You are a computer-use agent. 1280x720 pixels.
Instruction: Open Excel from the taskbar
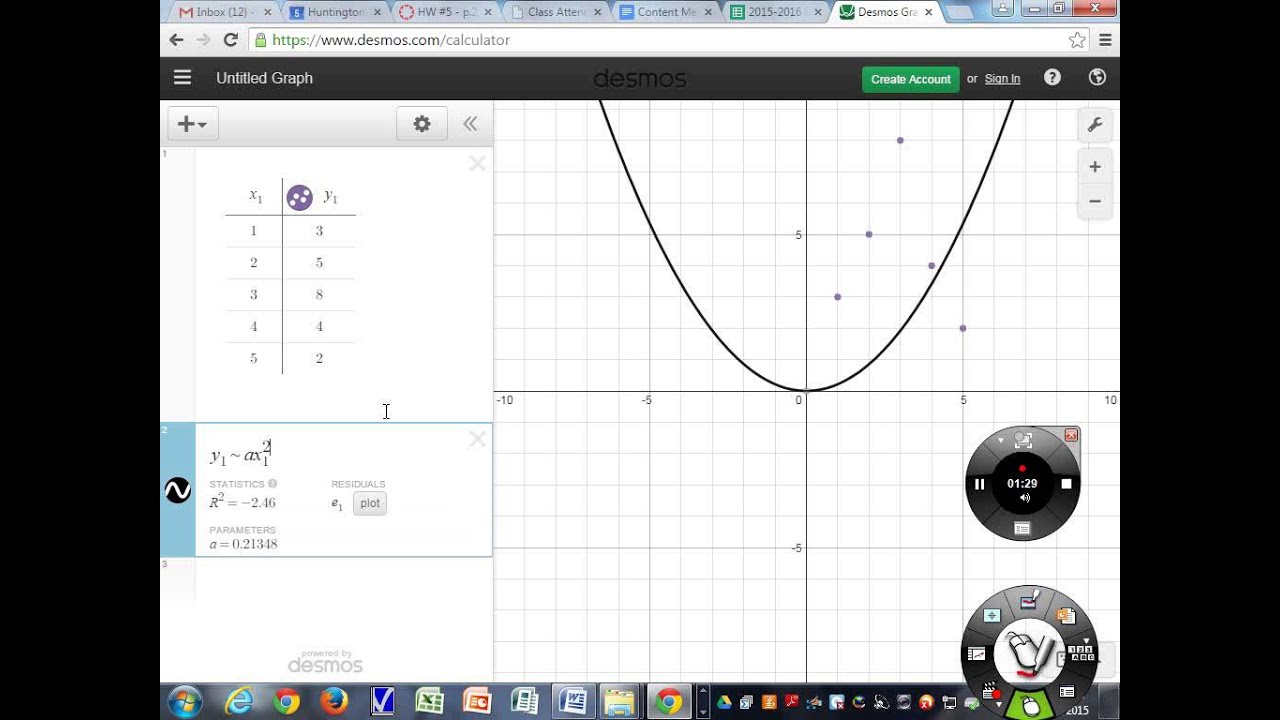pyautogui.click(x=430, y=702)
